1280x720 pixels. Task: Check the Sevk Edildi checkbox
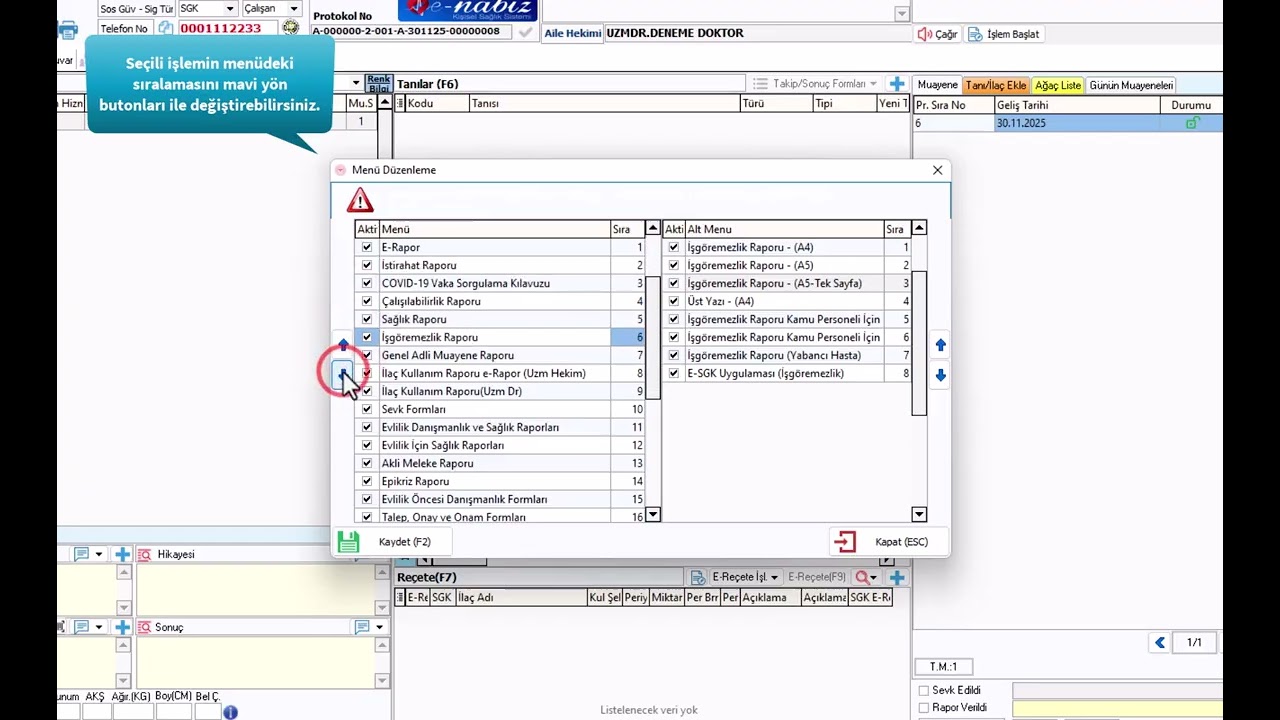click(x=923, y=690)
